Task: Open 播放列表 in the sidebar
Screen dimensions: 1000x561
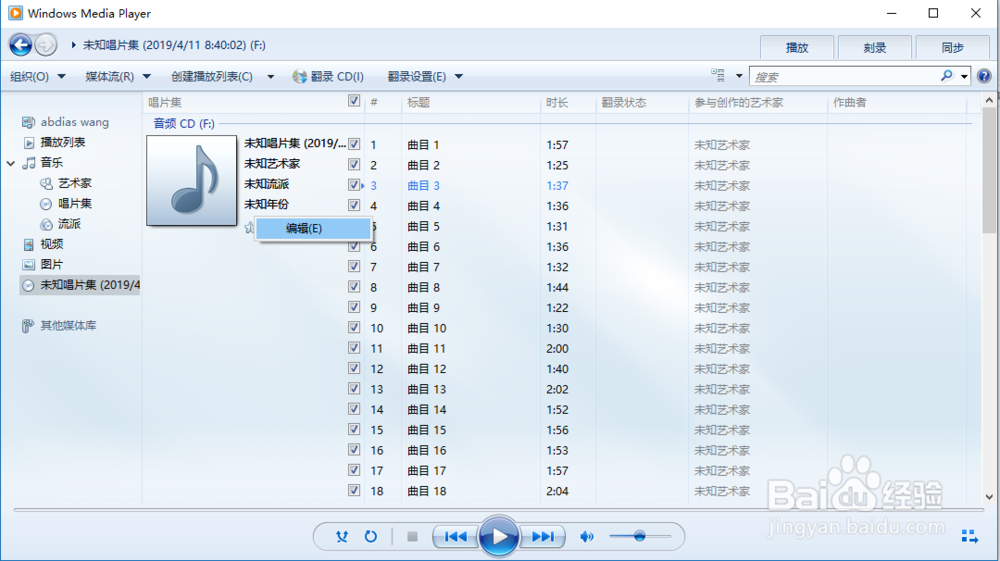Action: click(62, 142)
